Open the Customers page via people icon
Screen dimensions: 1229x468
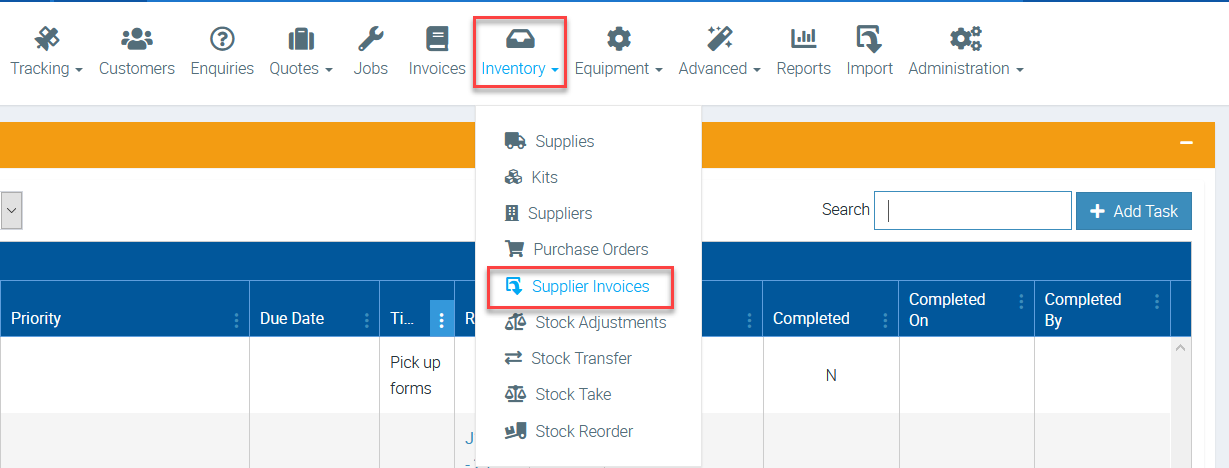coord(137,39)
